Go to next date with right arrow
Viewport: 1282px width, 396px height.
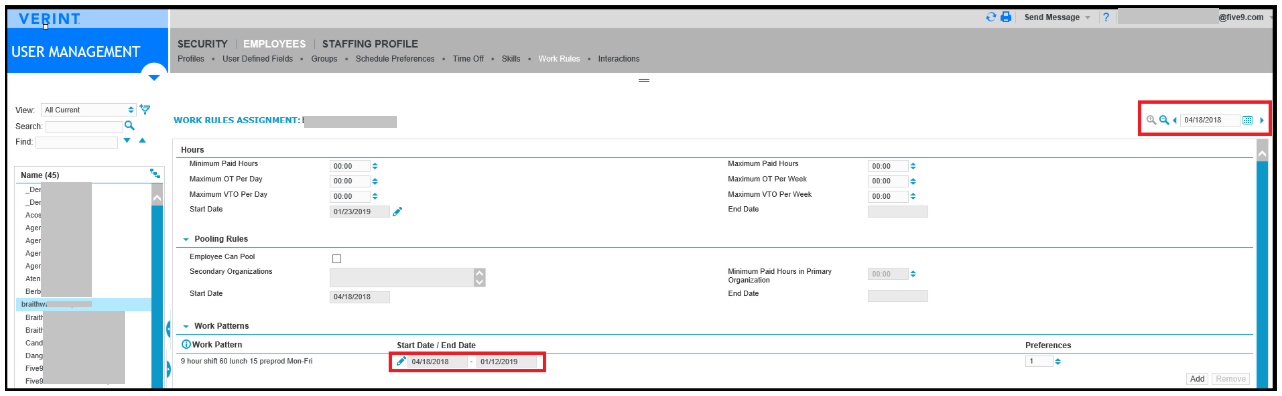tap(1261, 120)
